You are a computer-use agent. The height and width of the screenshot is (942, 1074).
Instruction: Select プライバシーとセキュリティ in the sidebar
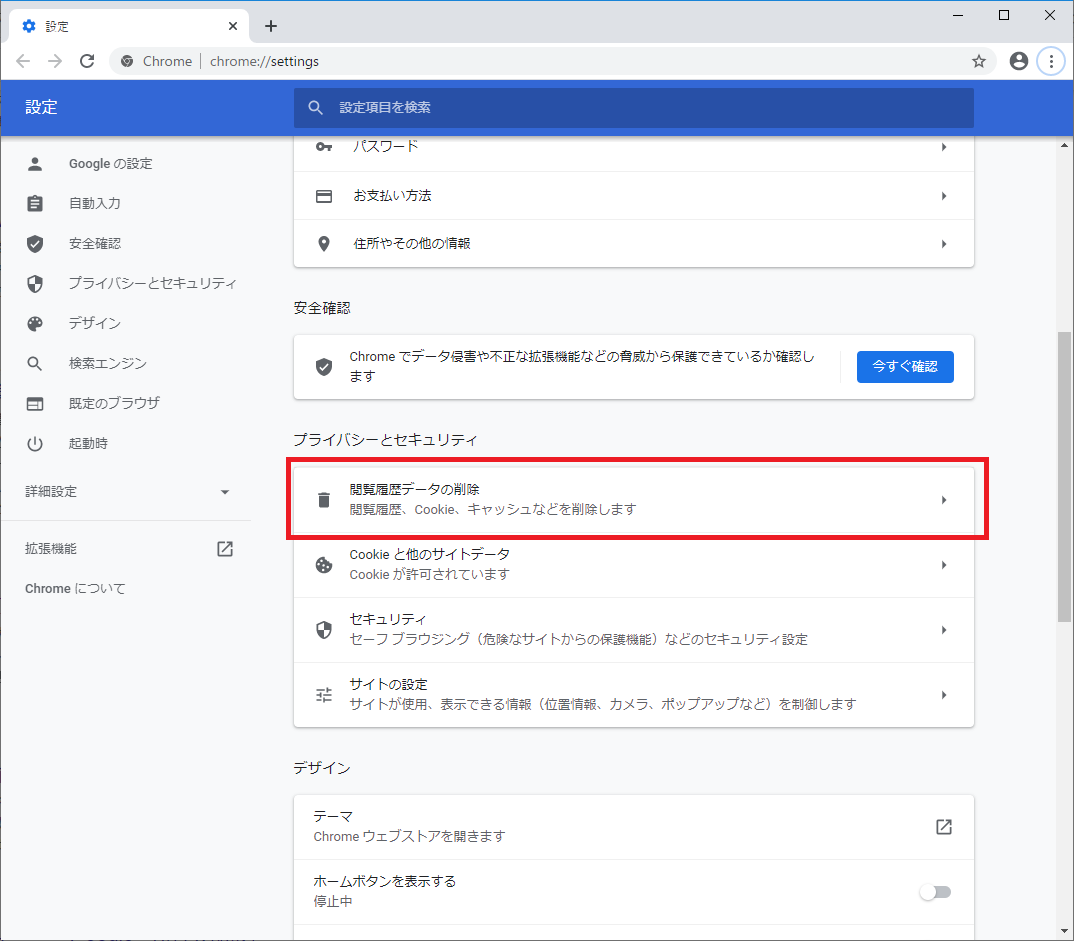(x=153, y=283)
